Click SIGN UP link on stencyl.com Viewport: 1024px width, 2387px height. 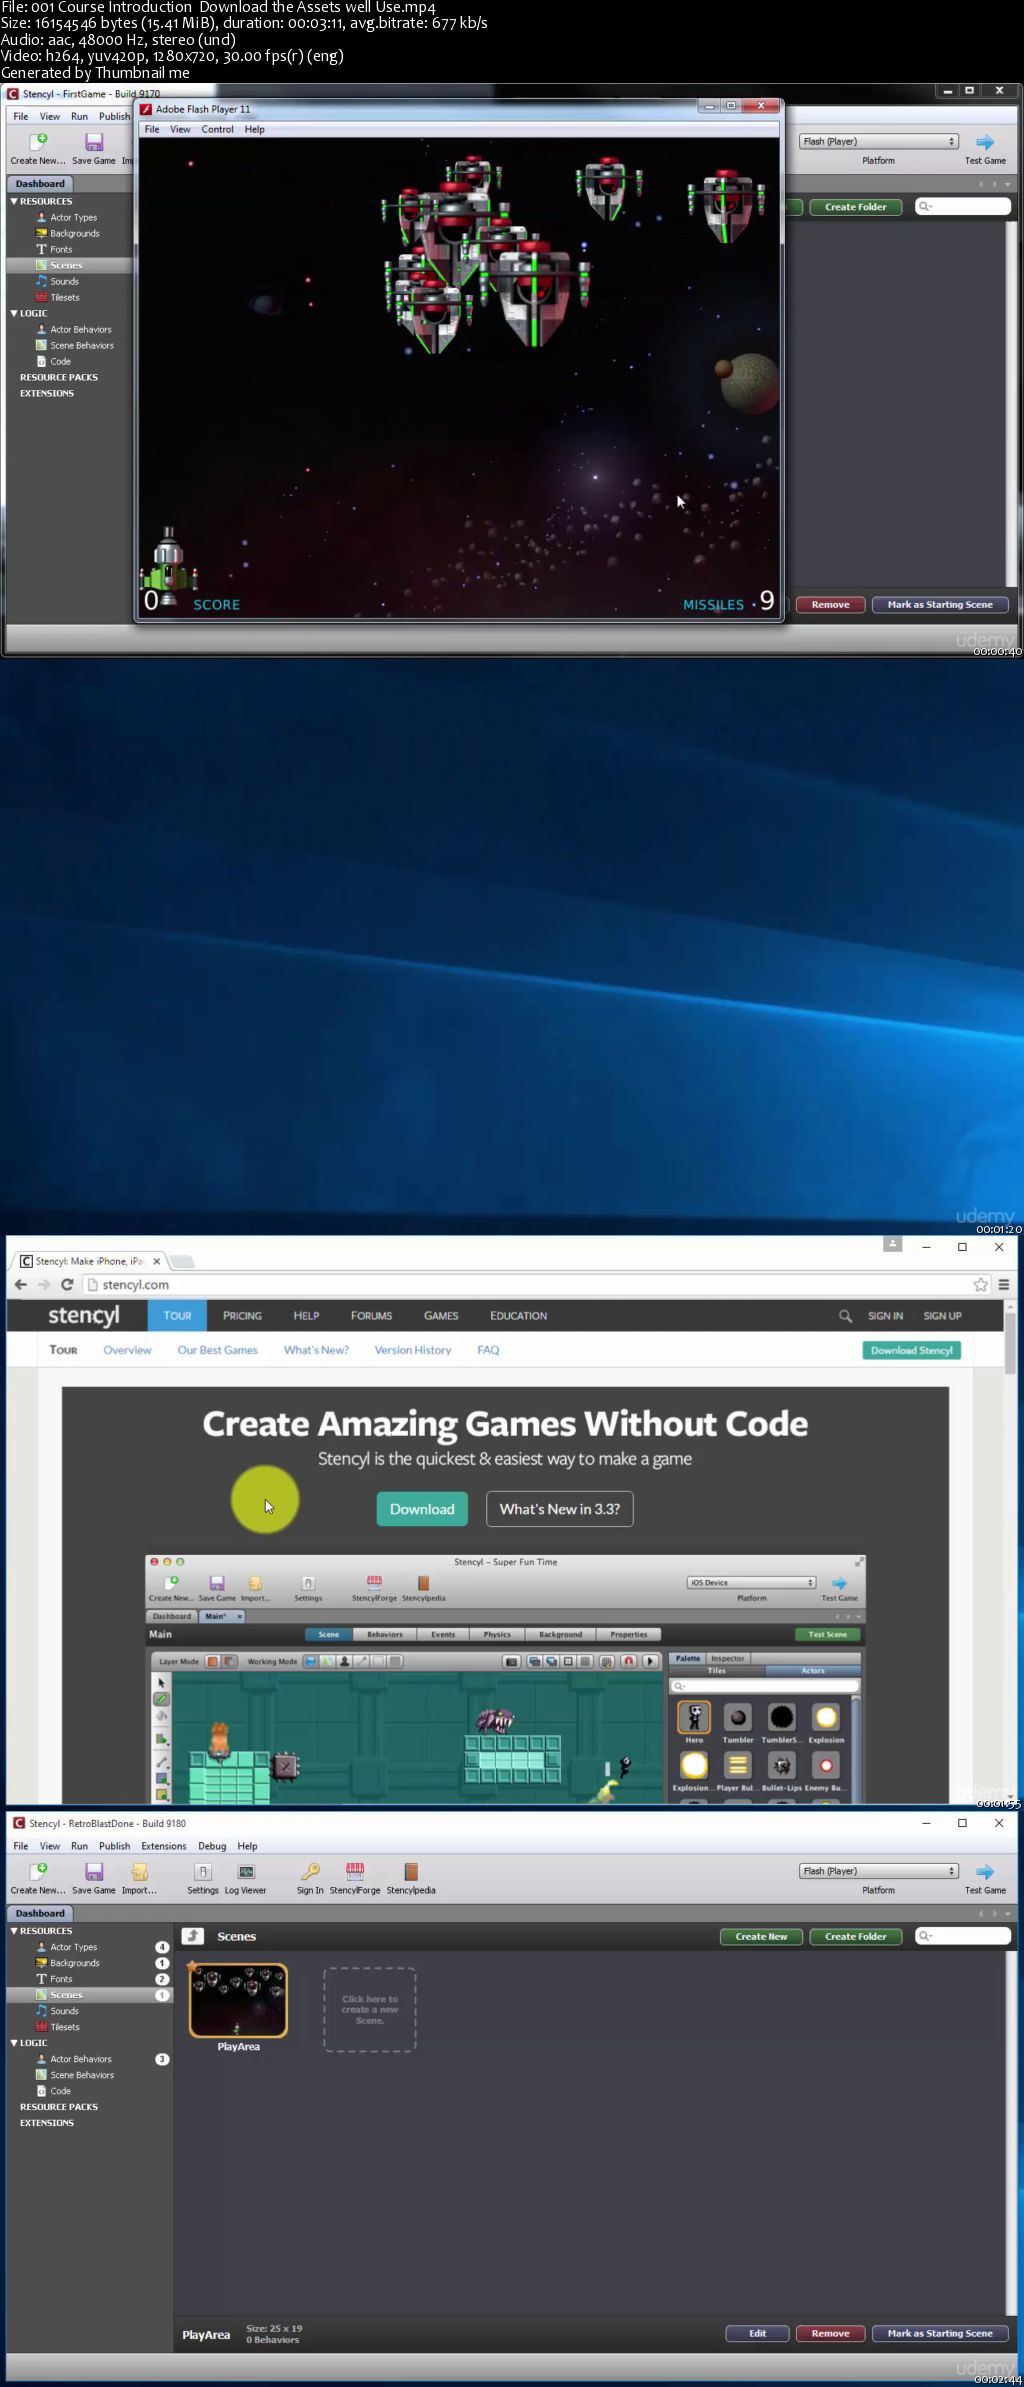pyautogui.click(x=942, y=1316)
